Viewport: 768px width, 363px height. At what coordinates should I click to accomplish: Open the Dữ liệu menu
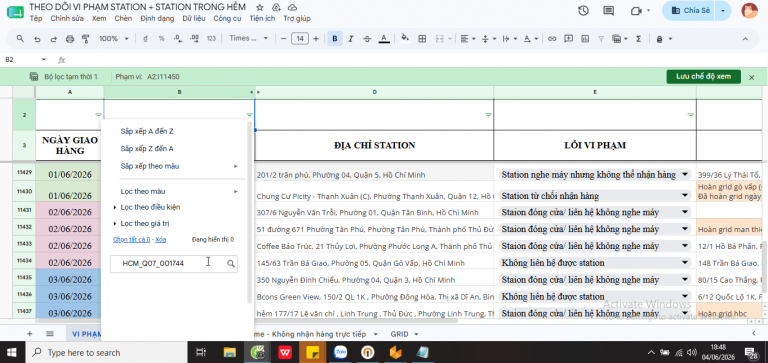pos(194,19)
